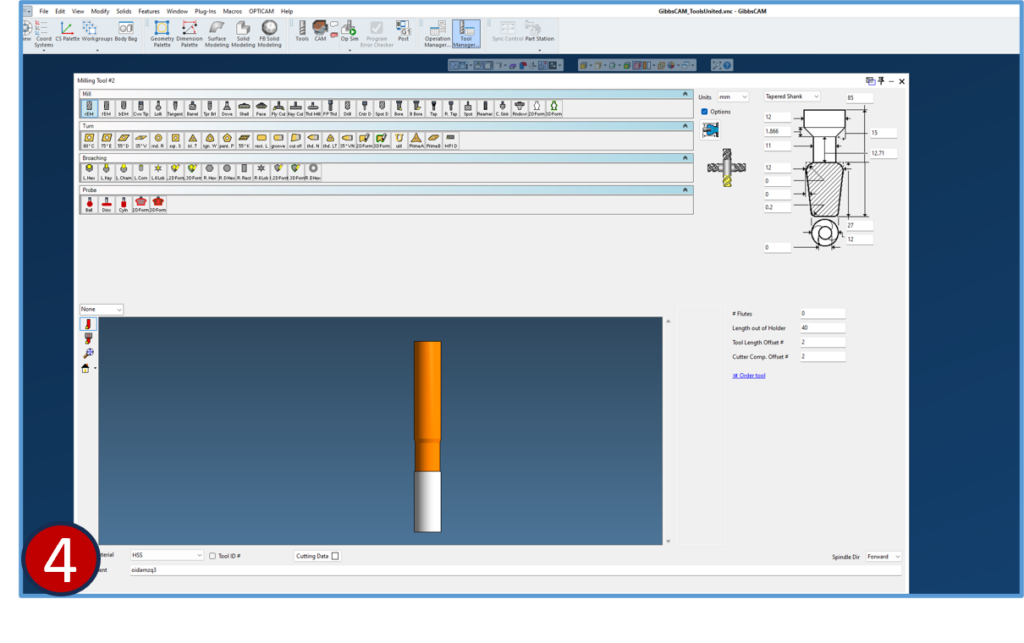Collapse the Turn tool section
The width and height of the screenshot is (1024, 643).
pyautogui.click(x=686, y=126)
